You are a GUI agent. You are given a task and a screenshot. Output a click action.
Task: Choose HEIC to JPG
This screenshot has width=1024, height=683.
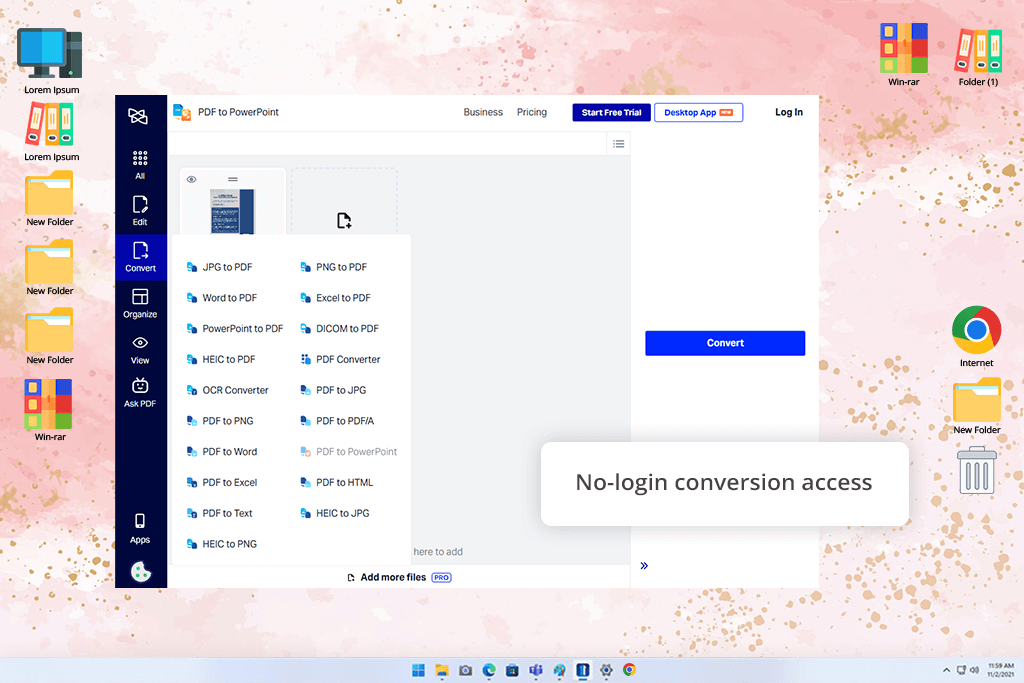tap(335, 513)
